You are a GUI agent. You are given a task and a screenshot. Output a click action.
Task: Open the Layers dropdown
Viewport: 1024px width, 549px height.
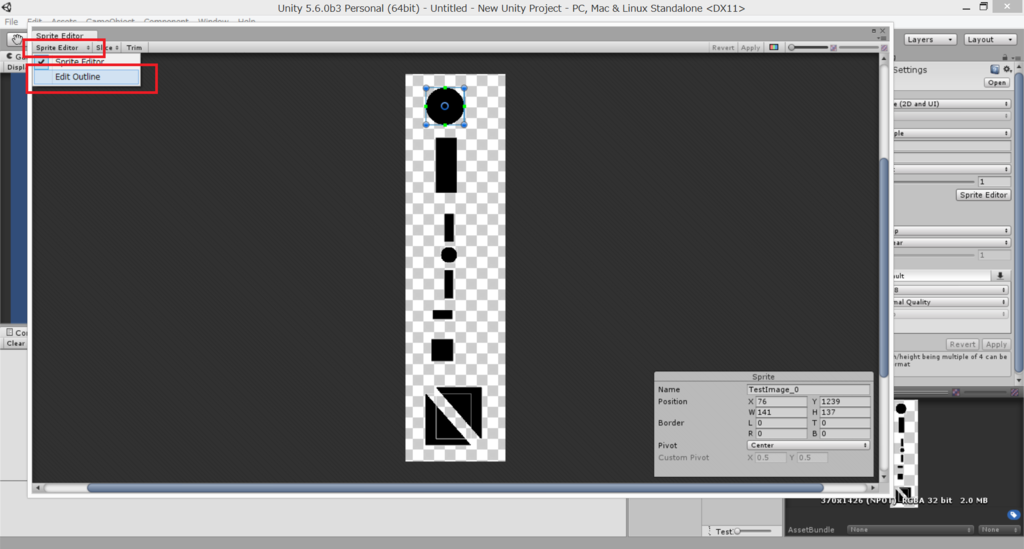point(930,40)
